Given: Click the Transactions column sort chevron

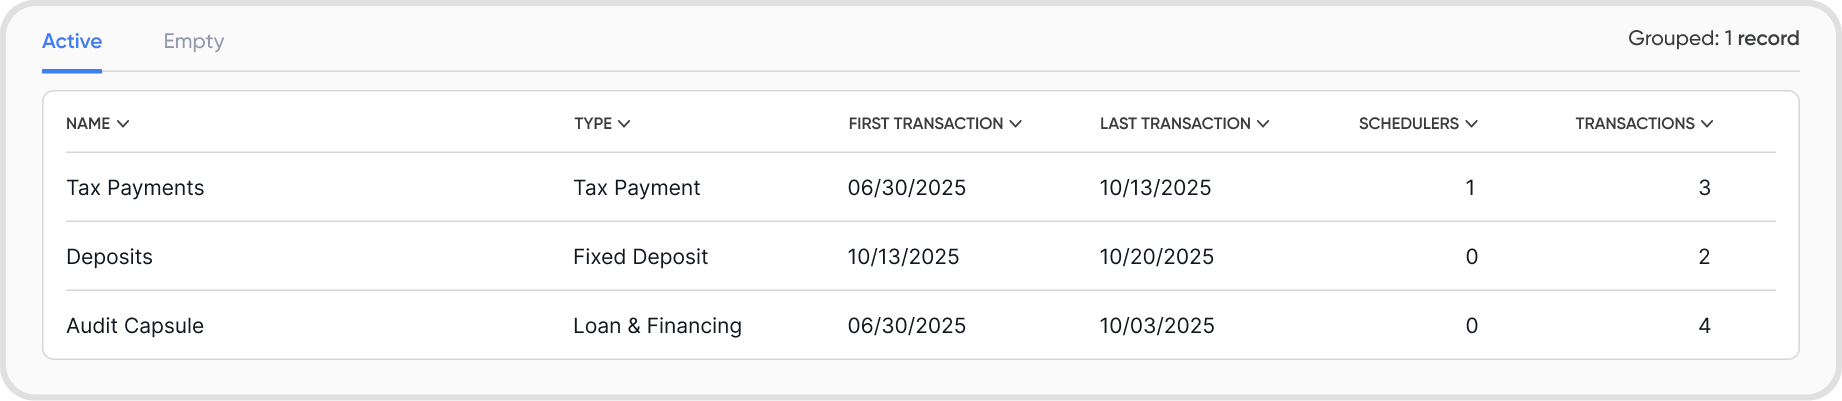Looking at the screenshot, I should pyautogui.click(x=1707, y=124).
